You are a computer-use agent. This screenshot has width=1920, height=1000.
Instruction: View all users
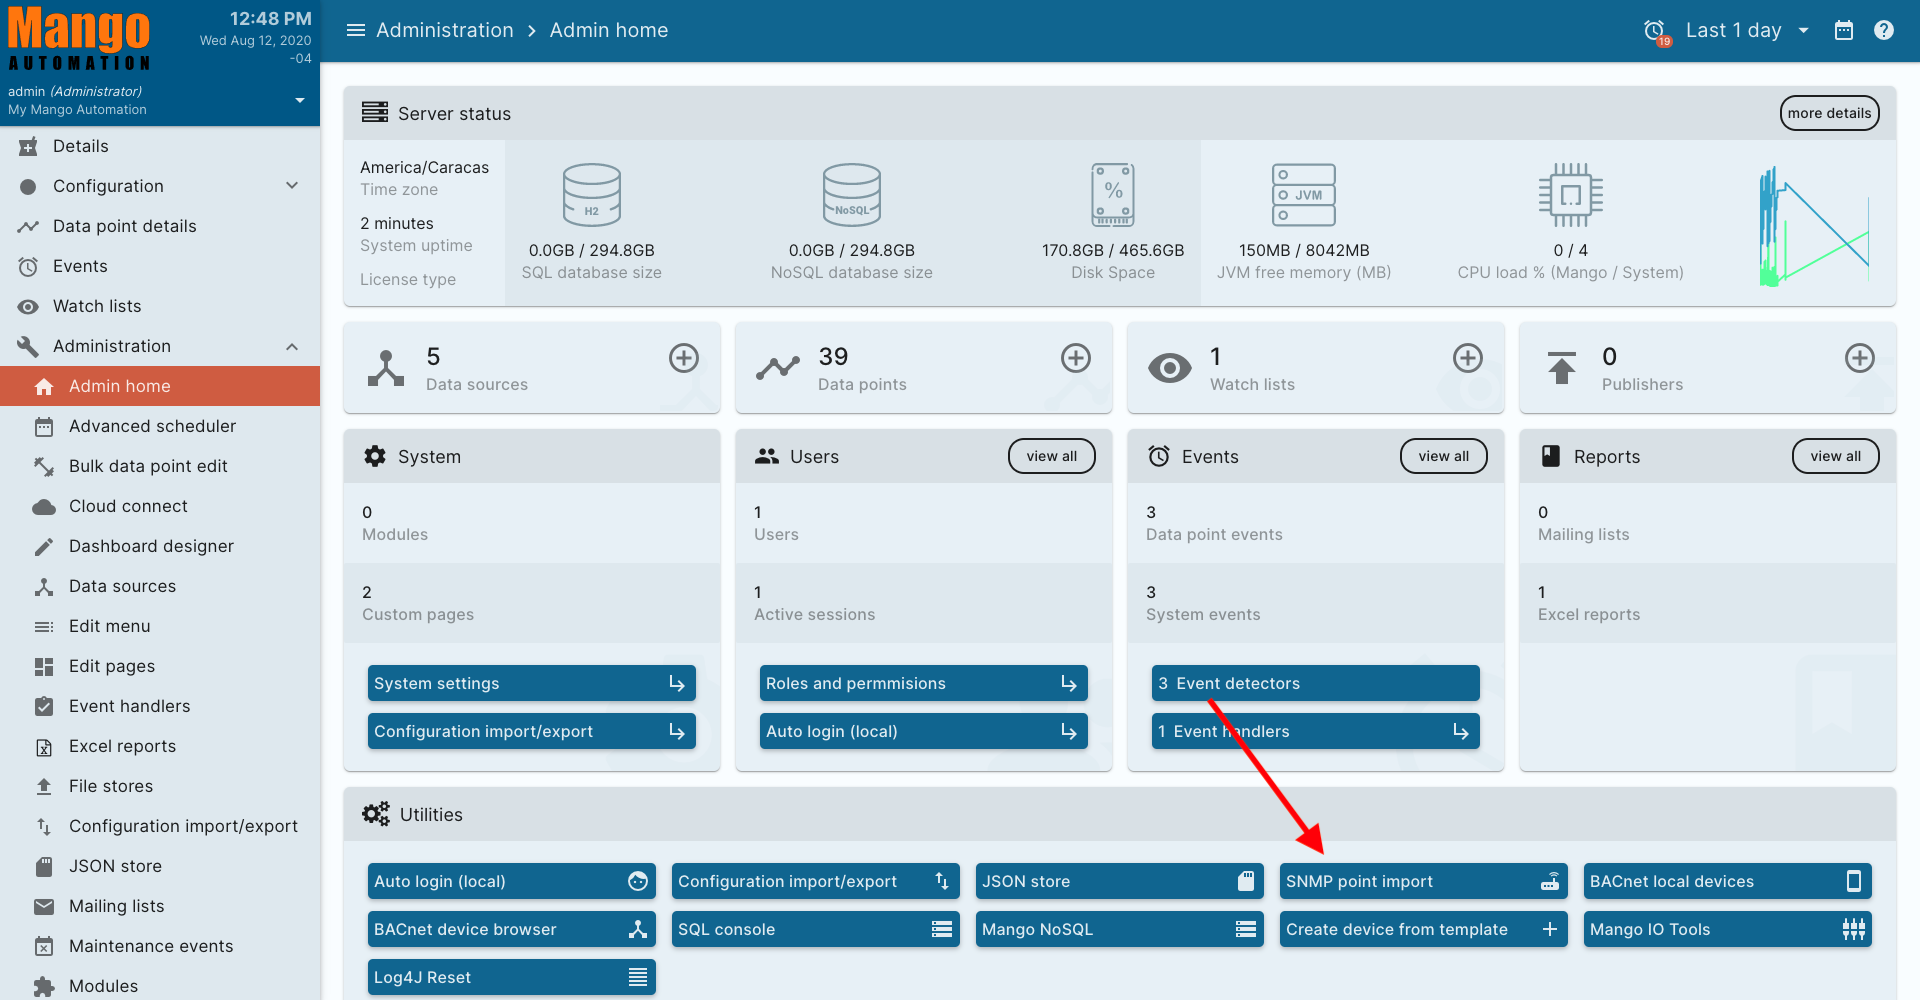click(x=1052, y=456)
